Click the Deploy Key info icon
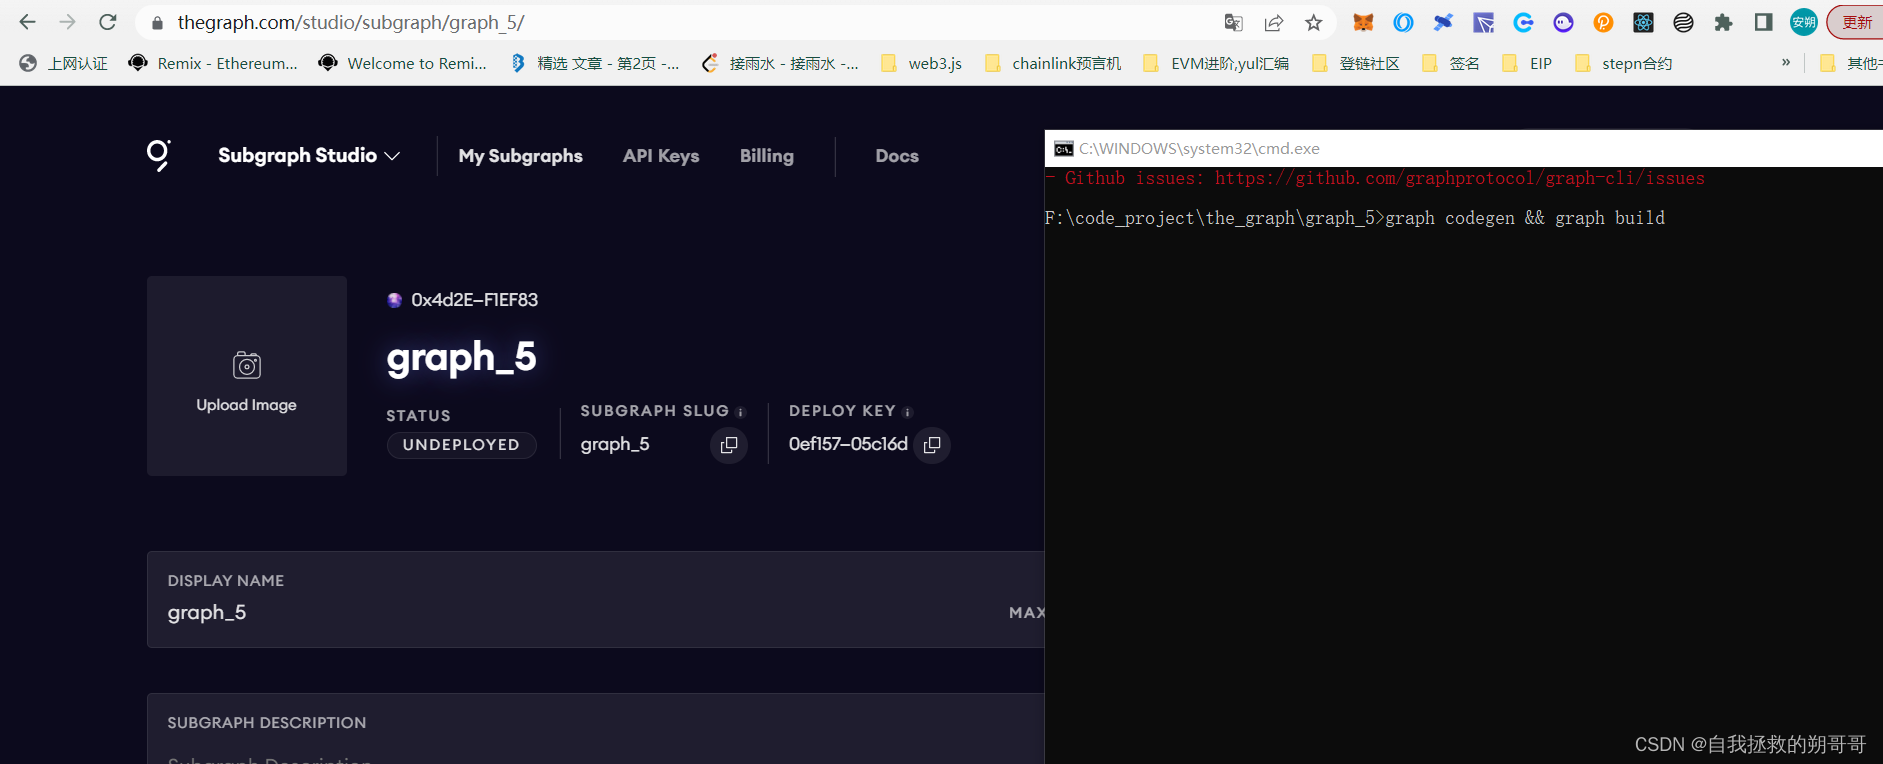 (x=908, y=412)
